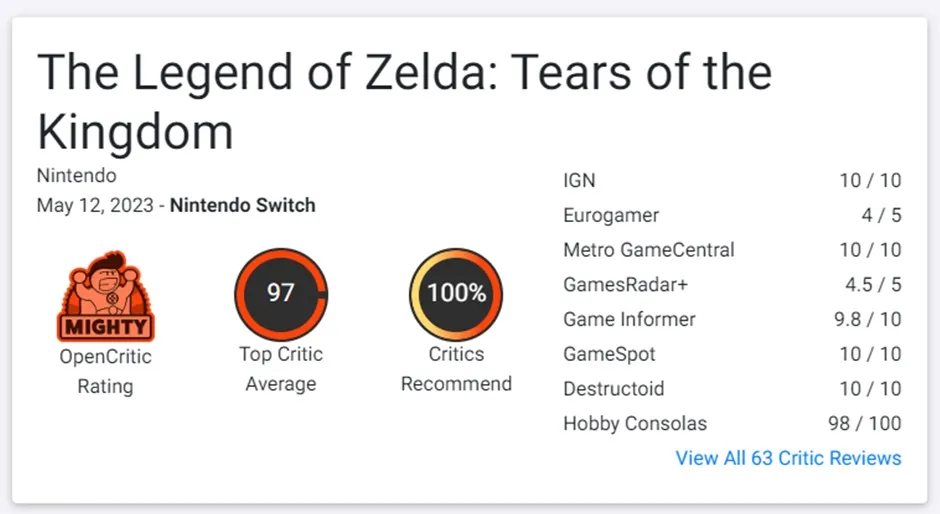Click Hobby Consolas 98 / 100 score
The height and width of the screenshot is (514, 940).
coord(865,423)
